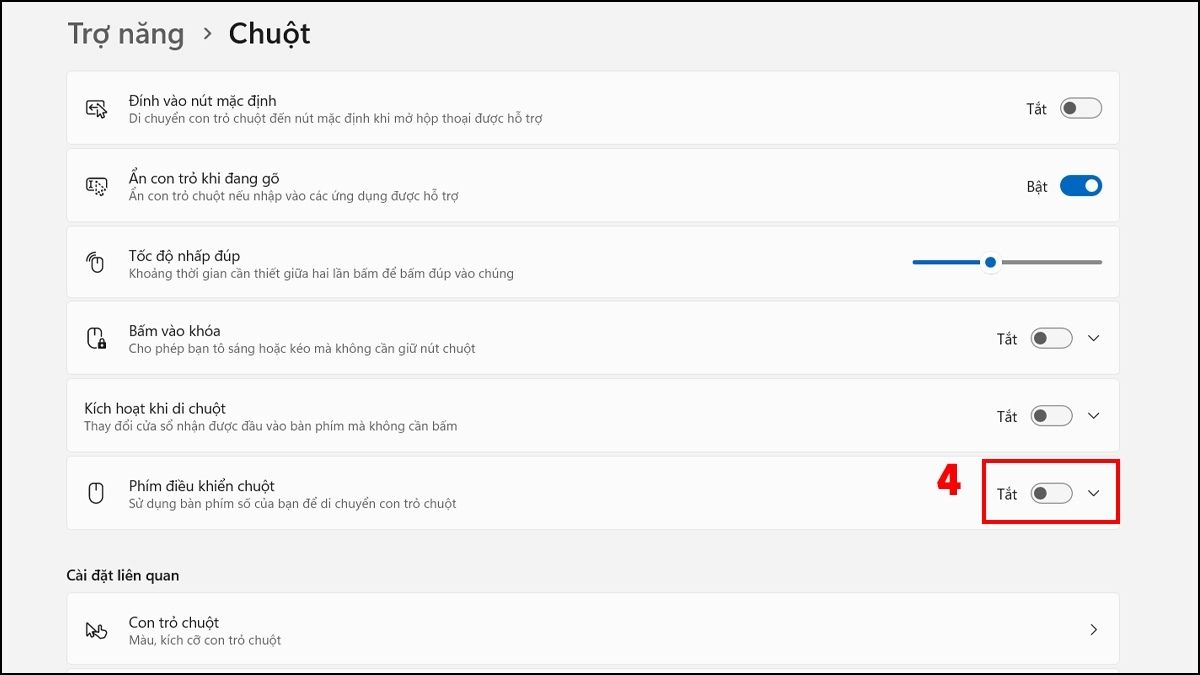This screenshot has height=675, width=1200.
Task: Disable Ẩn con trỏ khi đang gõ
Action: pos(1081,185)
